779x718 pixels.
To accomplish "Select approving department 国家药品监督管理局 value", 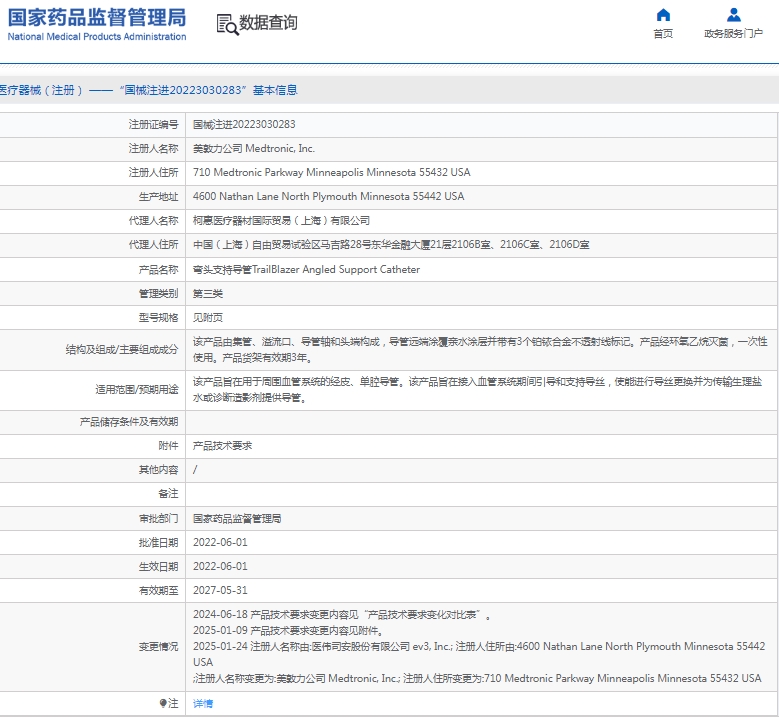I will click(237, 518).
